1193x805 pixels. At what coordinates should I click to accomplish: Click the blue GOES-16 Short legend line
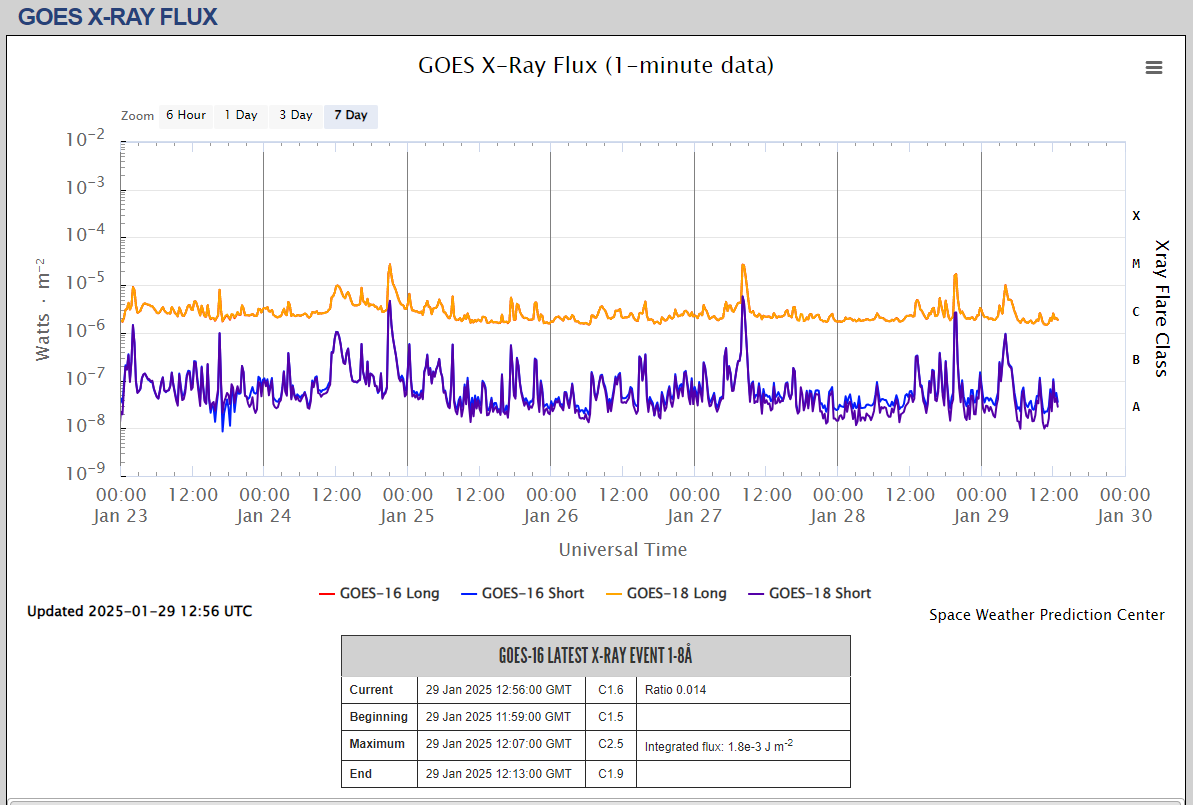(467, 593)
